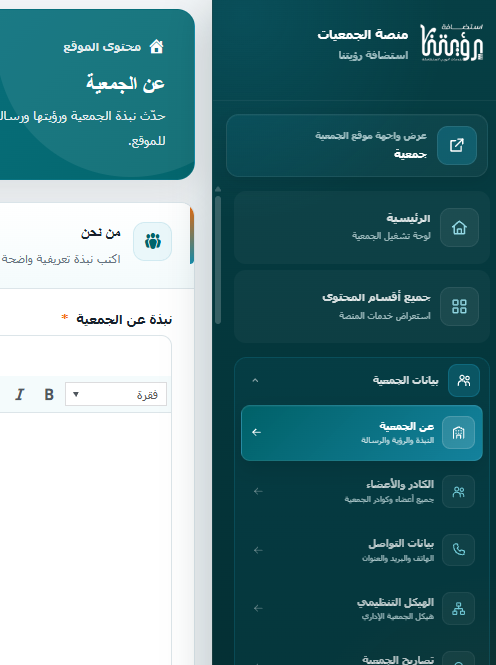This screenshot has width=496, height=665.
Task: Click arrow on الكادر والأعضاء row
Action: pos(258,491)
